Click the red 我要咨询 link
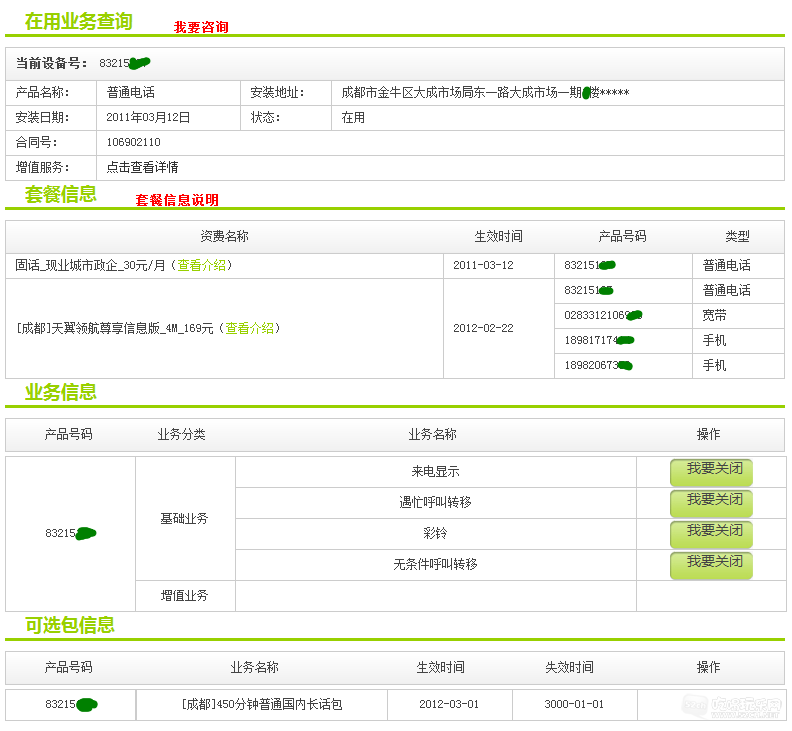Image resolution: width=792 pixels, height=731 pixels. [201, 27]
